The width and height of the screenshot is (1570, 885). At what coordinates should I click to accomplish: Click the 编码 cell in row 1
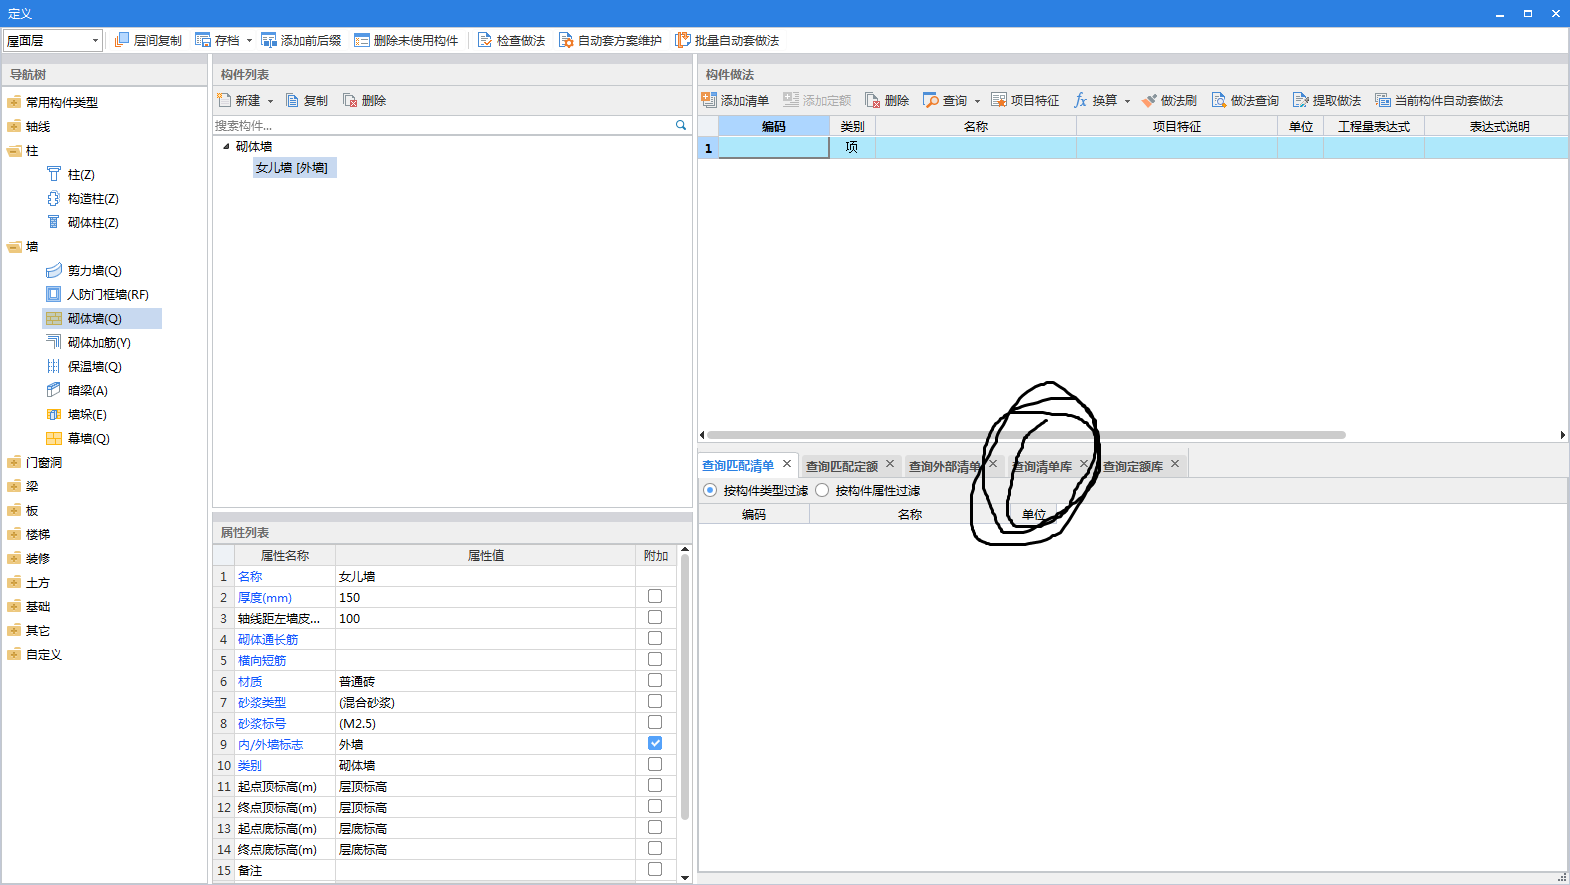click(x=774, y=147)
